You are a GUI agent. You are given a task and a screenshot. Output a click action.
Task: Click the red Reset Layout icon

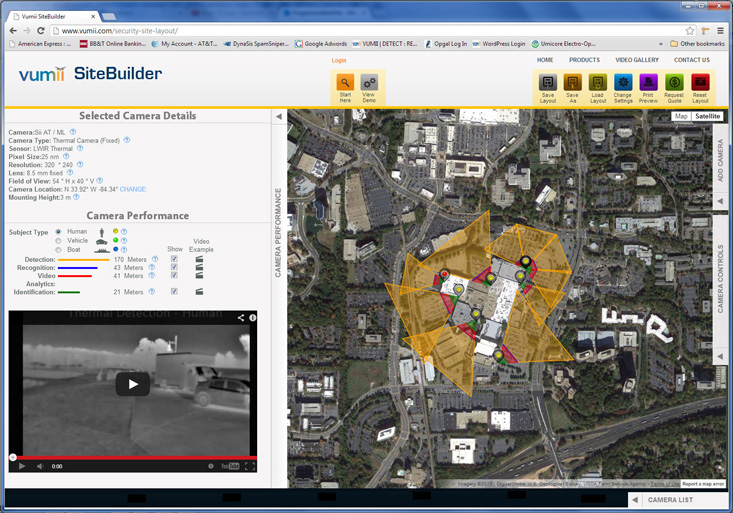tap(700, 83)
